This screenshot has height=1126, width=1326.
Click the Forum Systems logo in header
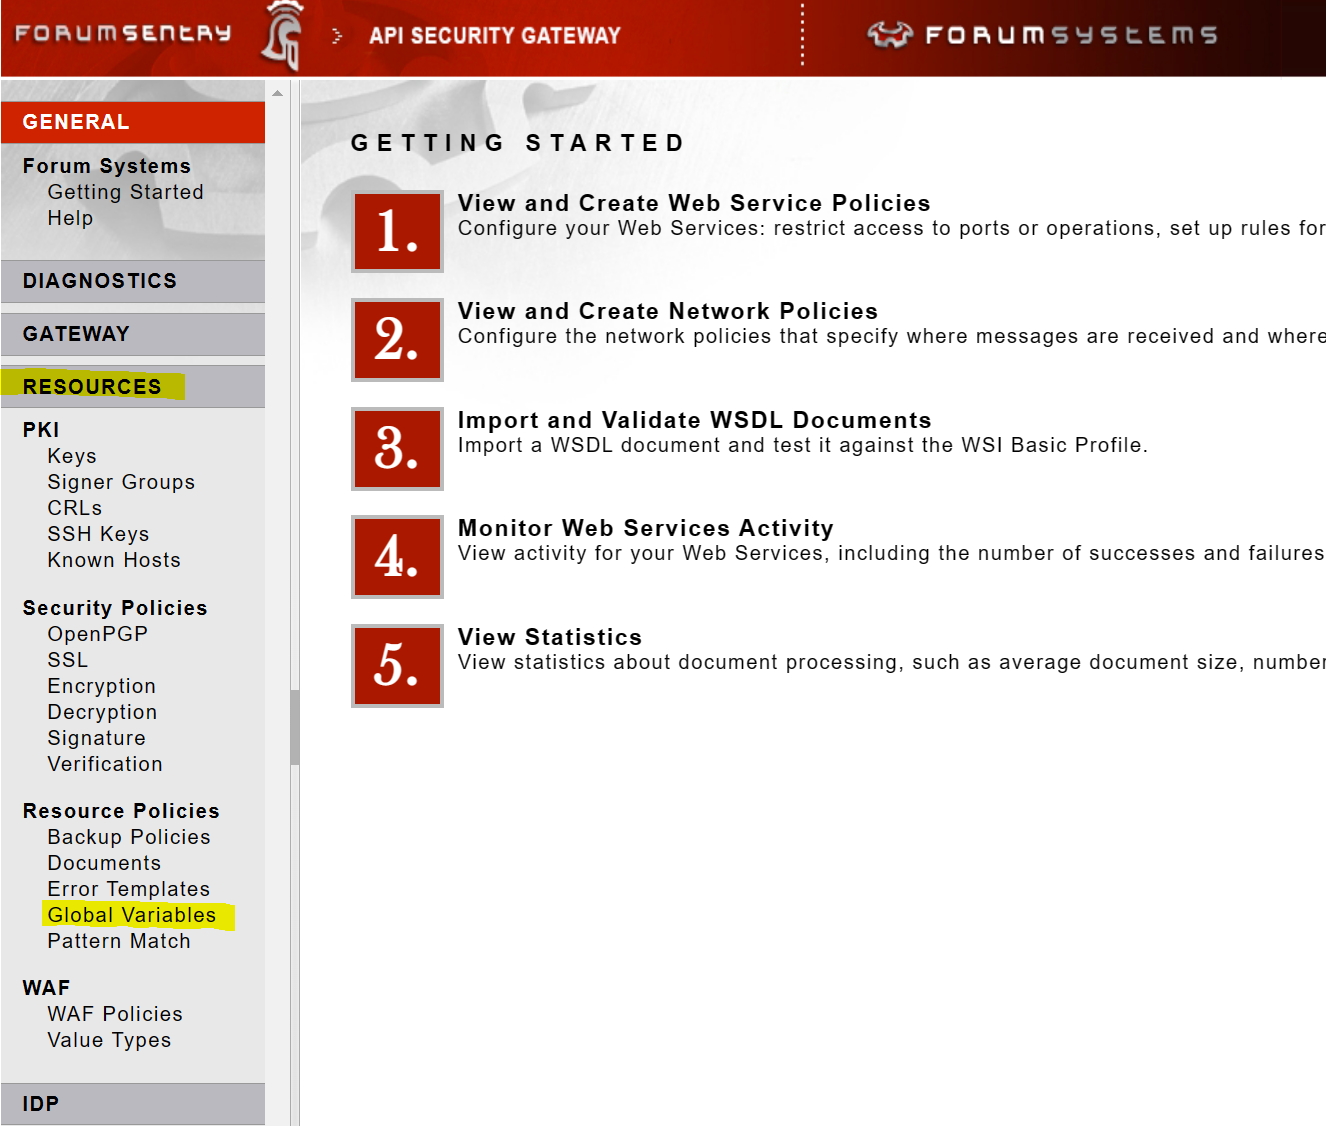(1042, 35)
